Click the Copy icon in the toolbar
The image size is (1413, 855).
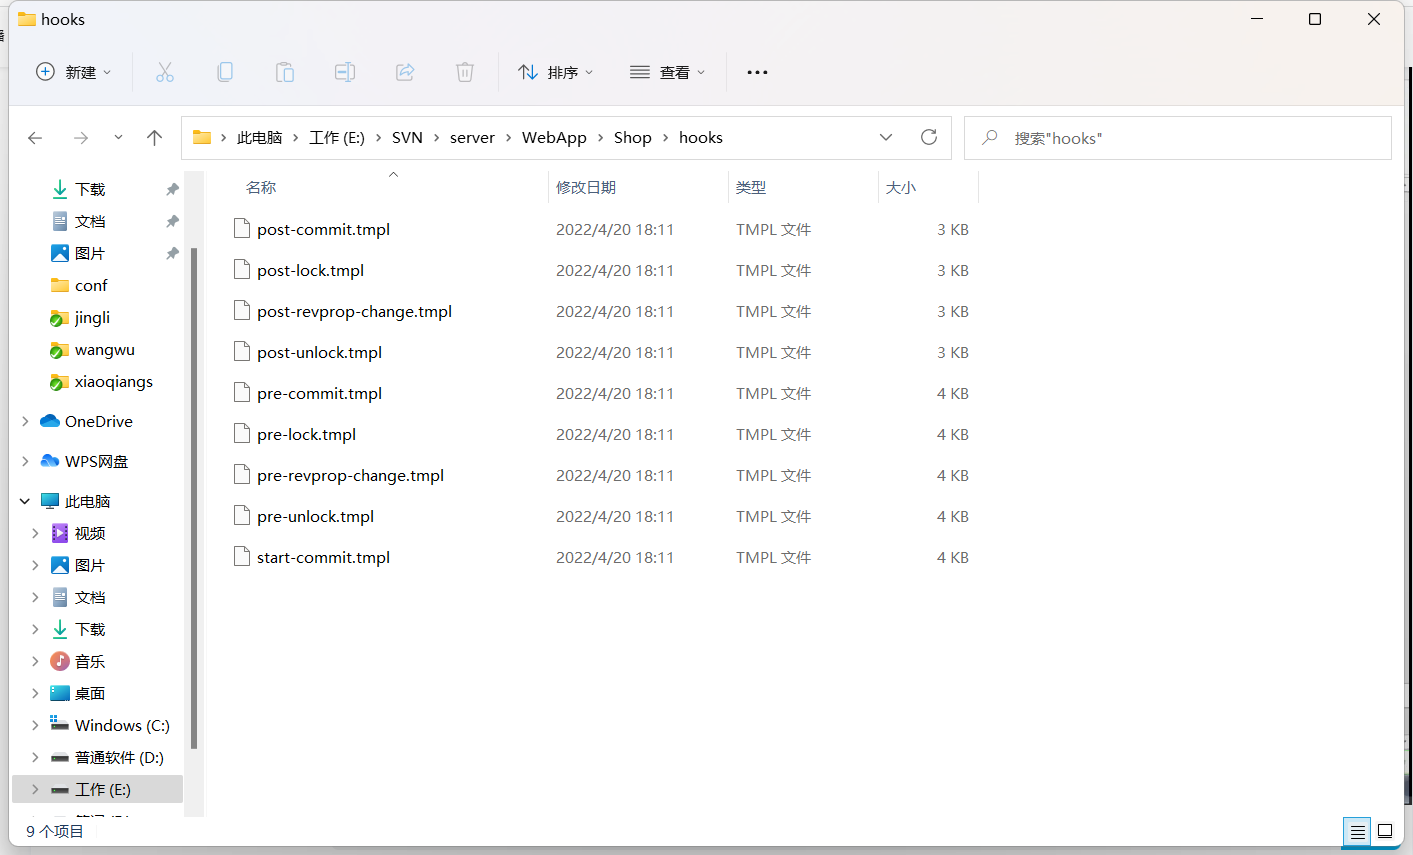(225, 72)
